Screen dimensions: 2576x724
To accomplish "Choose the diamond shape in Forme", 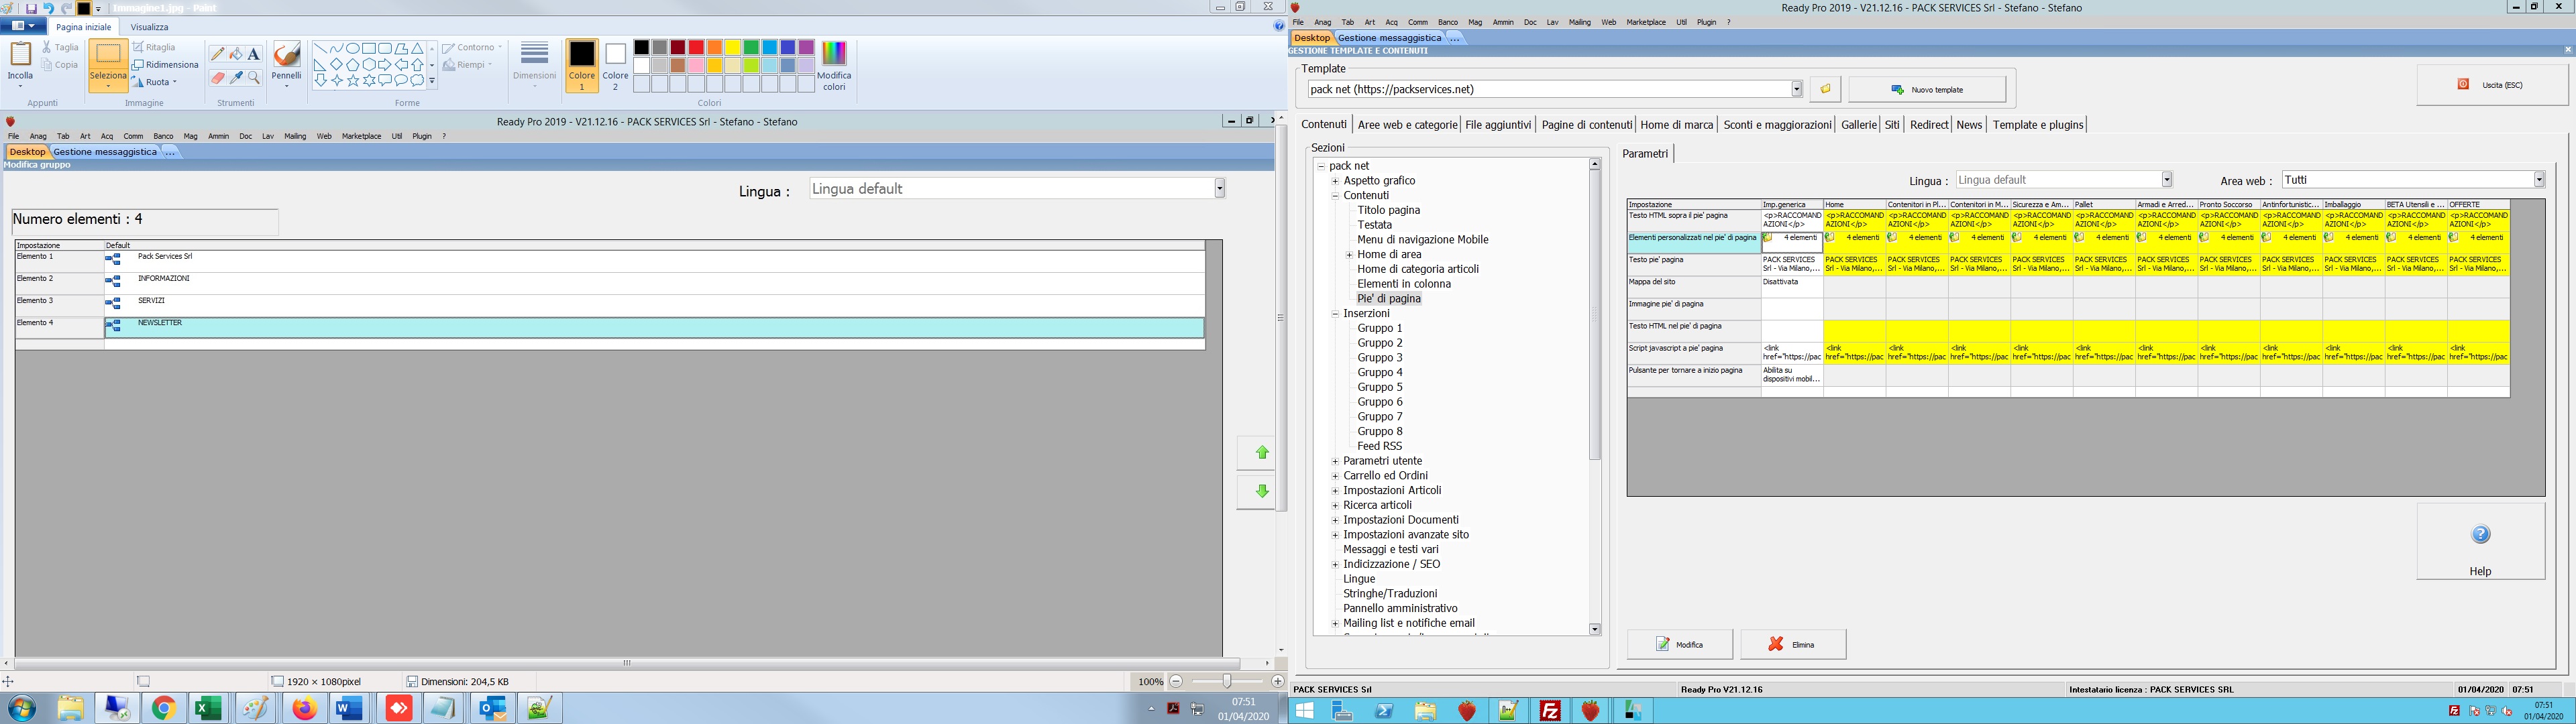I will pos(337,64).
